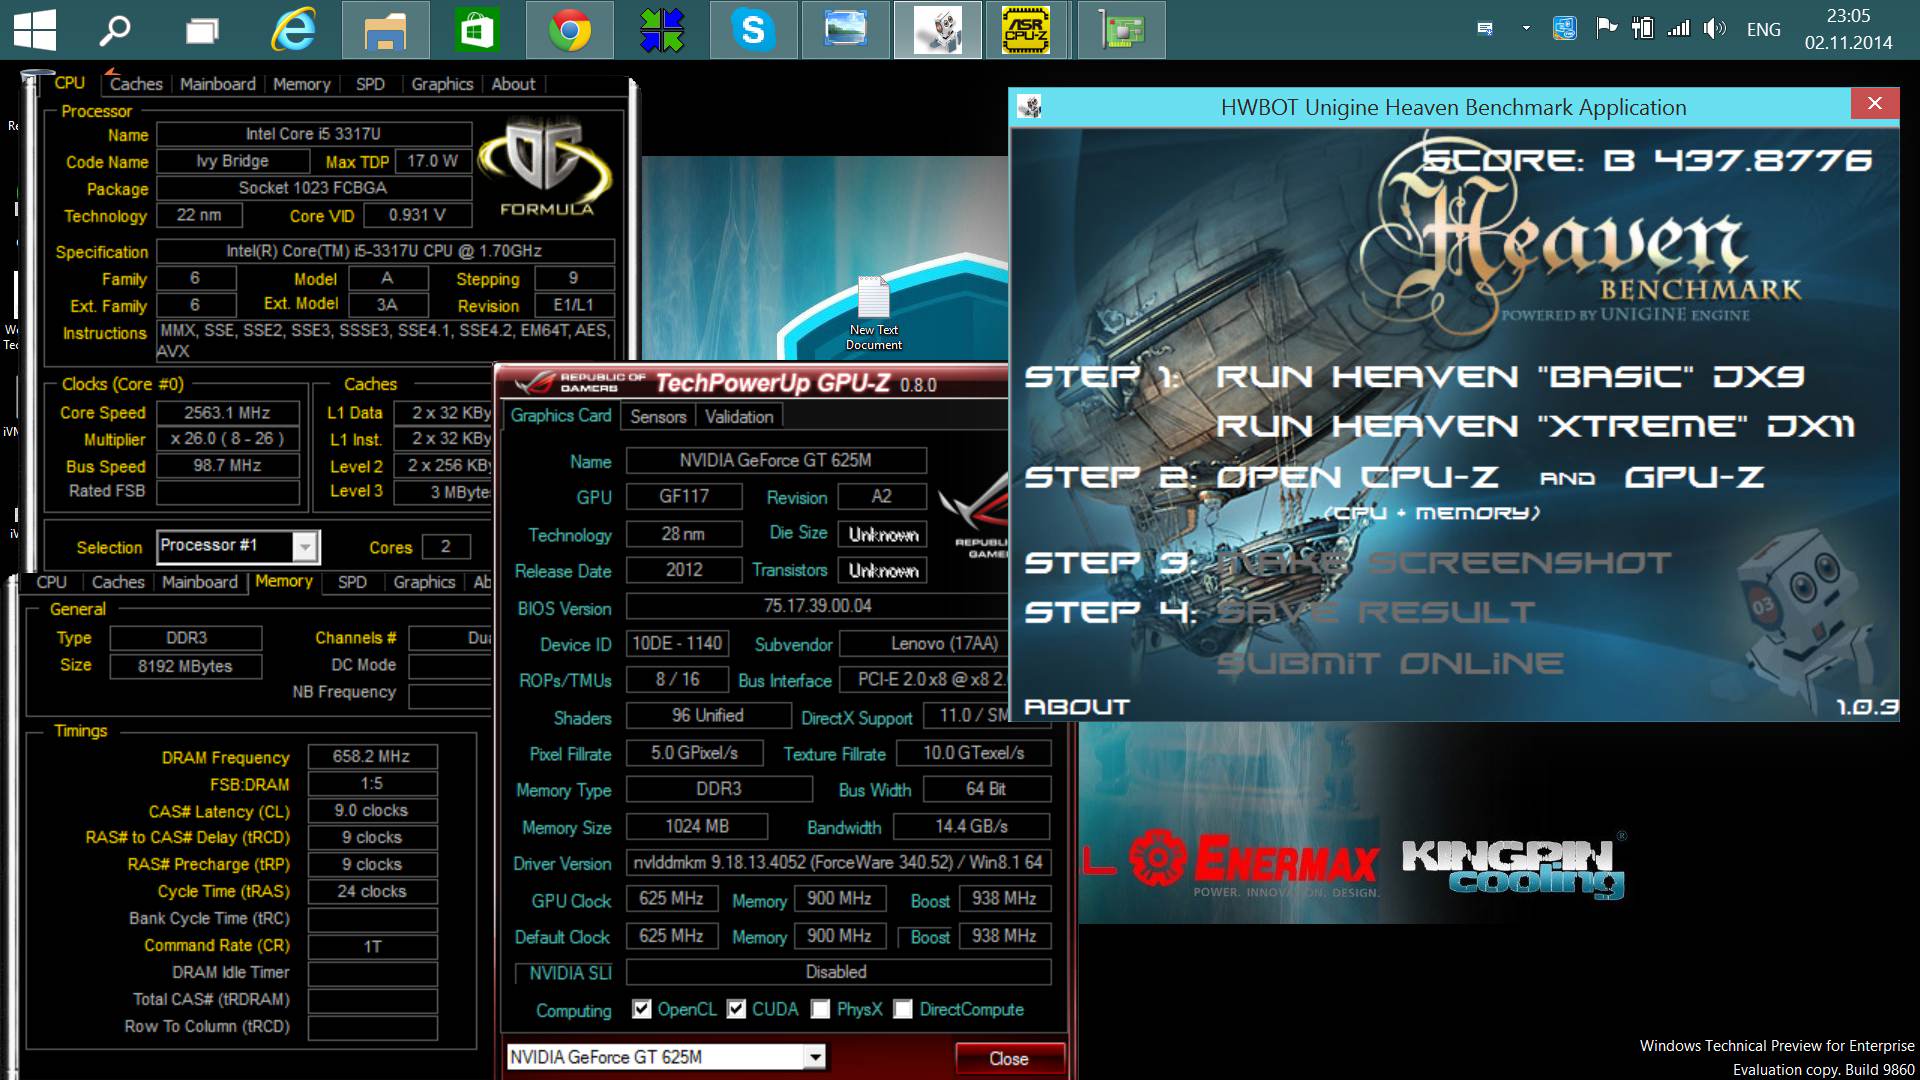Switch to GPU-Z graphics card taskbar icon
Image resolution: width=1920 pixels, height=1080 pixels.
(x=1121, y=30)
